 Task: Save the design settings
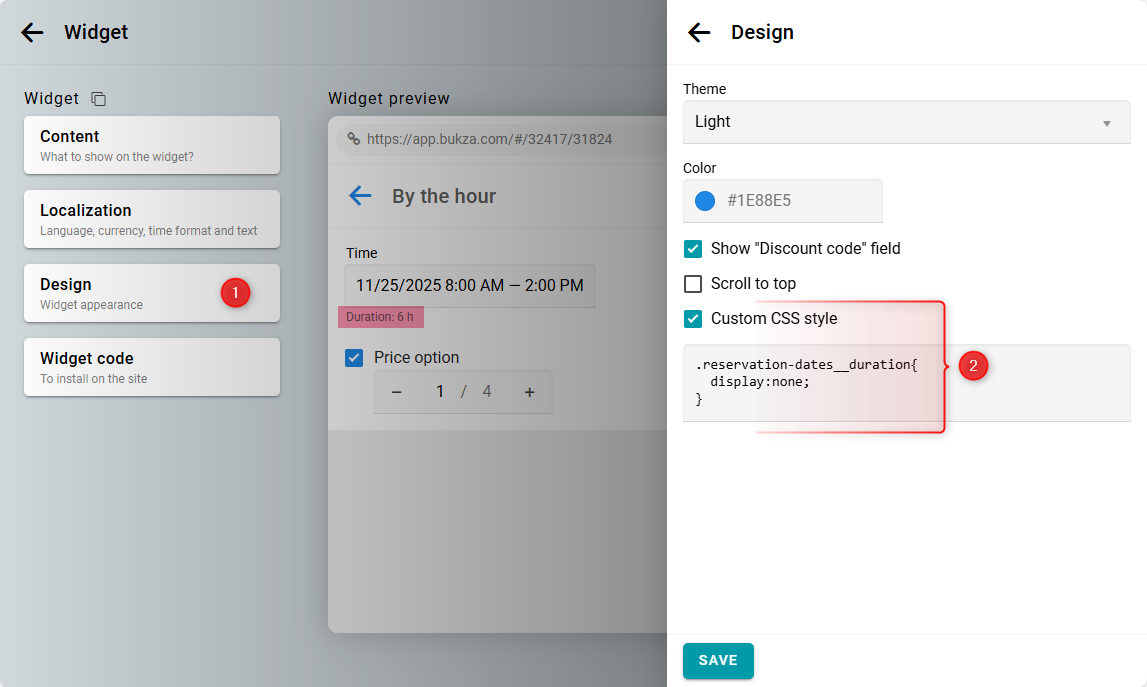[x=718, y=661]
